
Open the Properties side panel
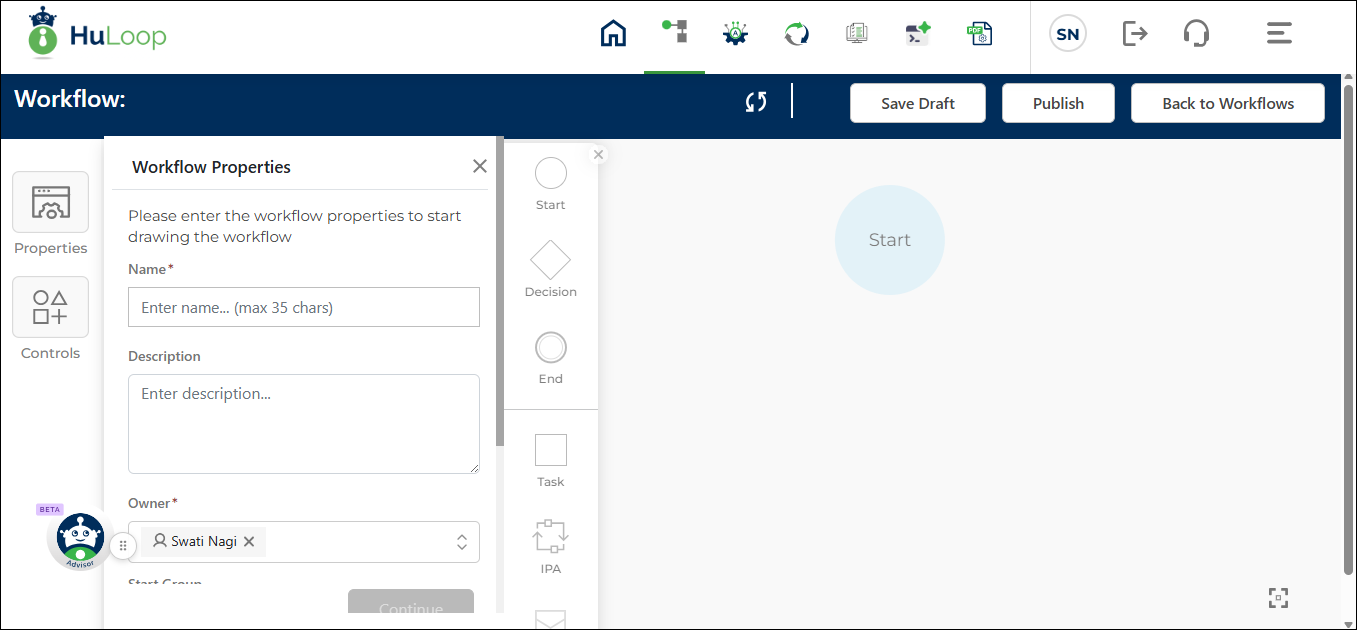50,202
